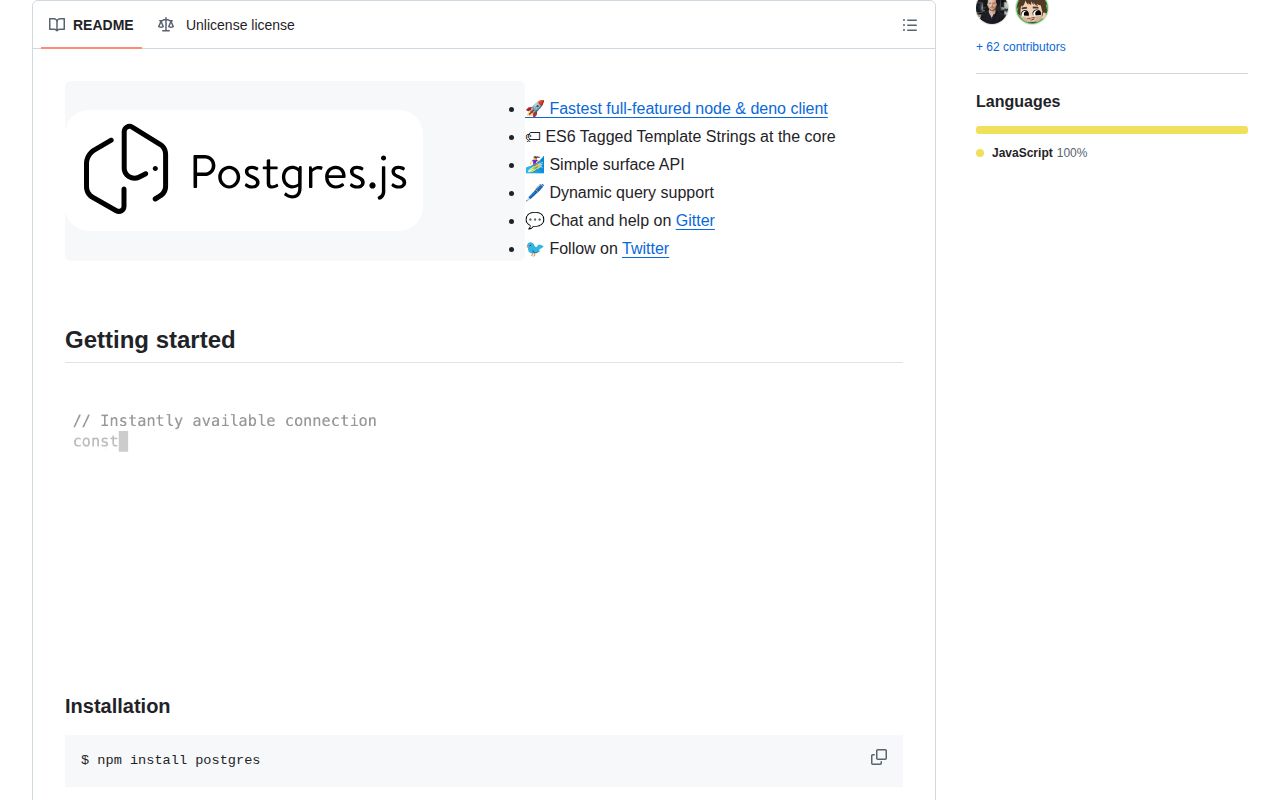Click the Languages heading
Image resolution: width=1280 pixels, height=800 pixels.
click(x=1018, y=101)
